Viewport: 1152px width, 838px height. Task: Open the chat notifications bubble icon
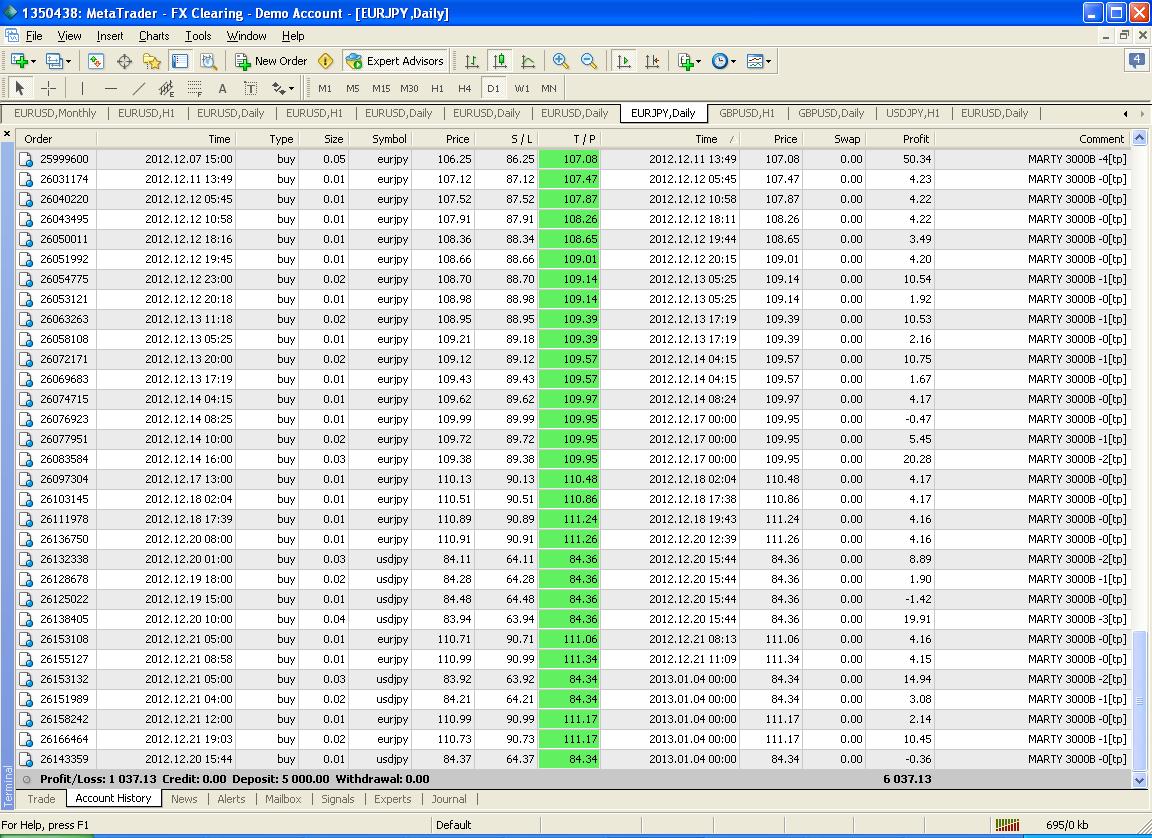click(1137, 61)
